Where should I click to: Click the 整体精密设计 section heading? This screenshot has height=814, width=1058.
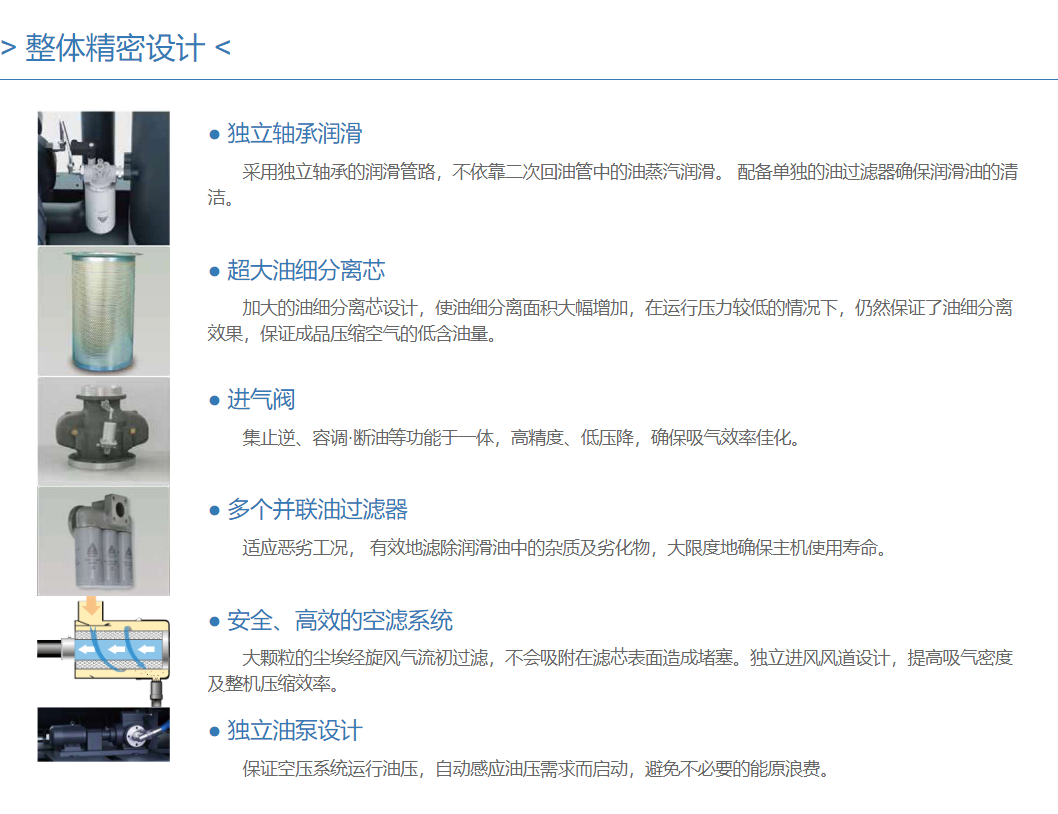(x=115, y=48)
